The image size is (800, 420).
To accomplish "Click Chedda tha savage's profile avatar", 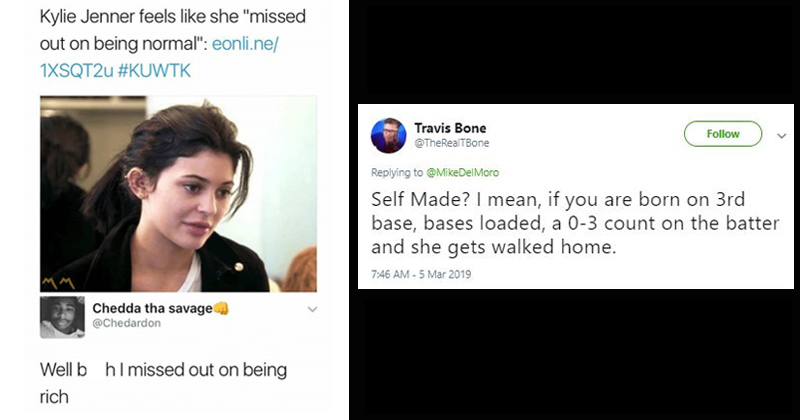I will [x=62, y=316].
